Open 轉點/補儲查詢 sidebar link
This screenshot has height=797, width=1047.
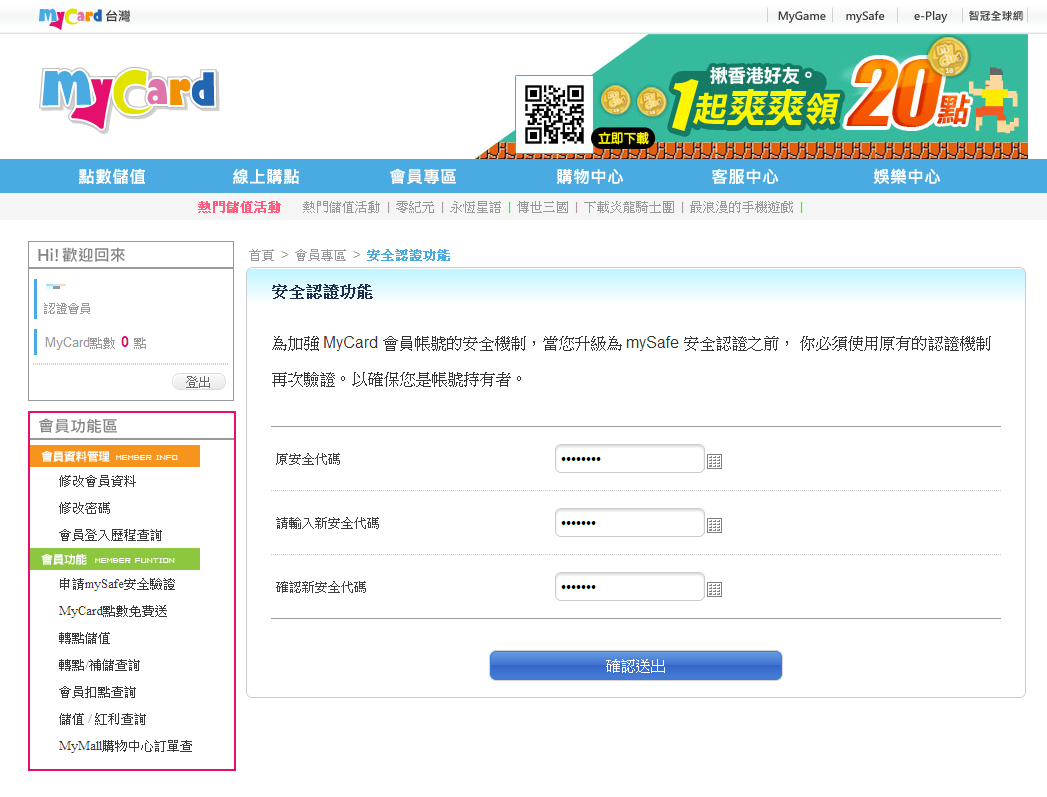click(x=99, y=665)
